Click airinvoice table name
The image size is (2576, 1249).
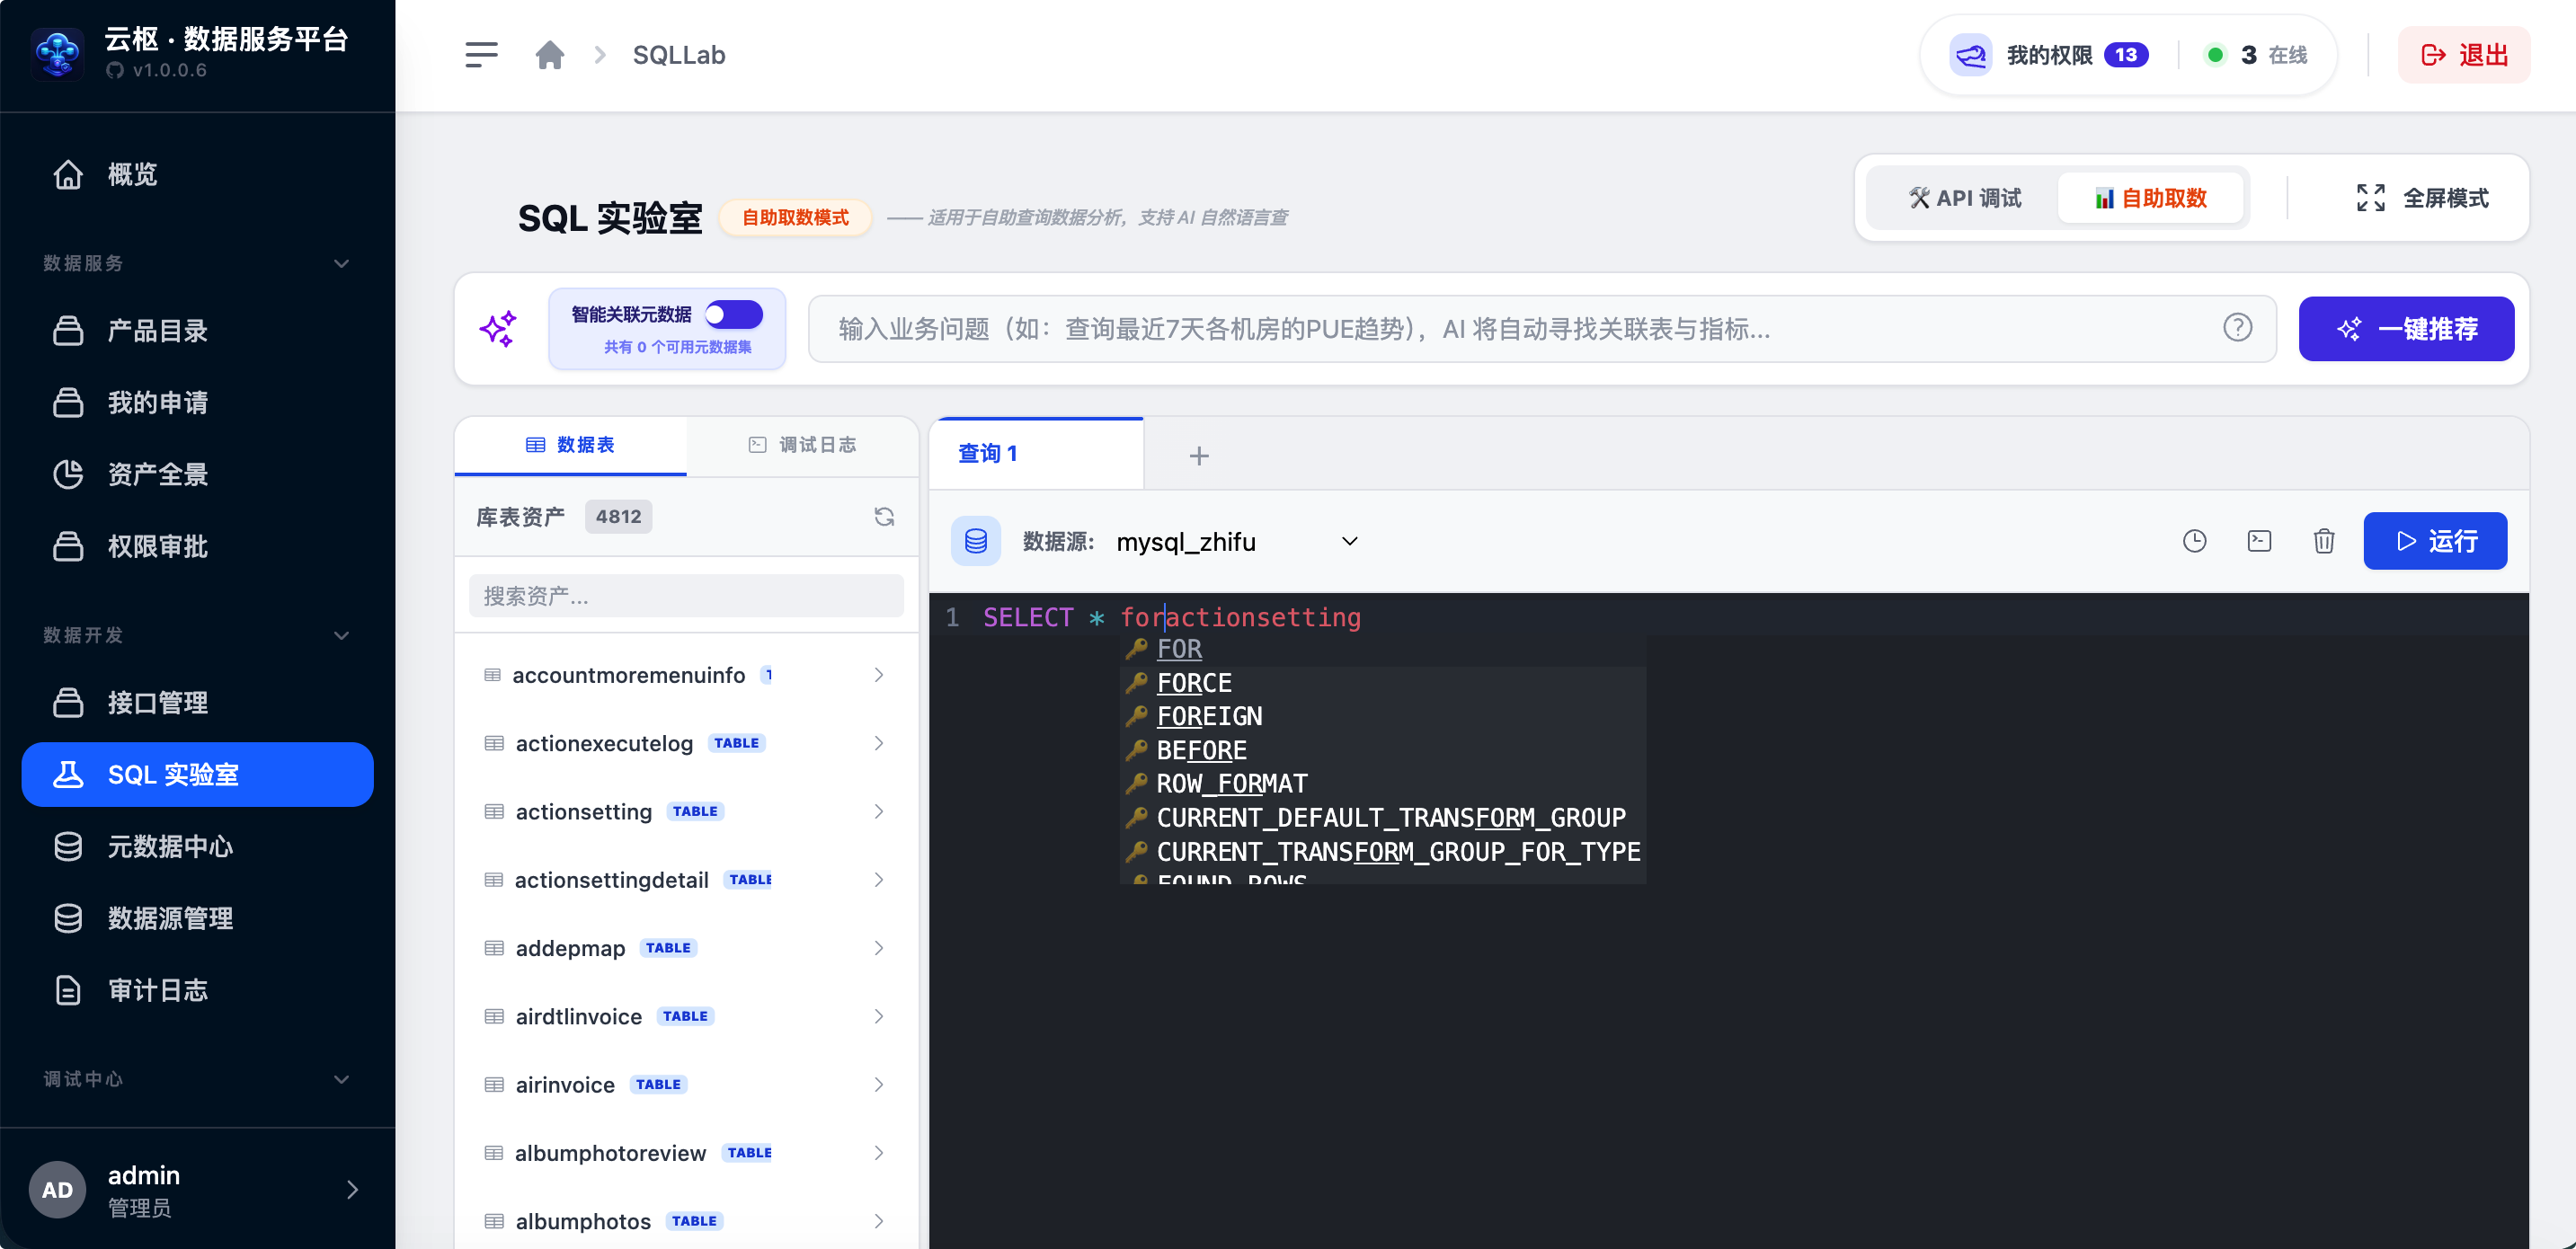tap(565, 1084)
